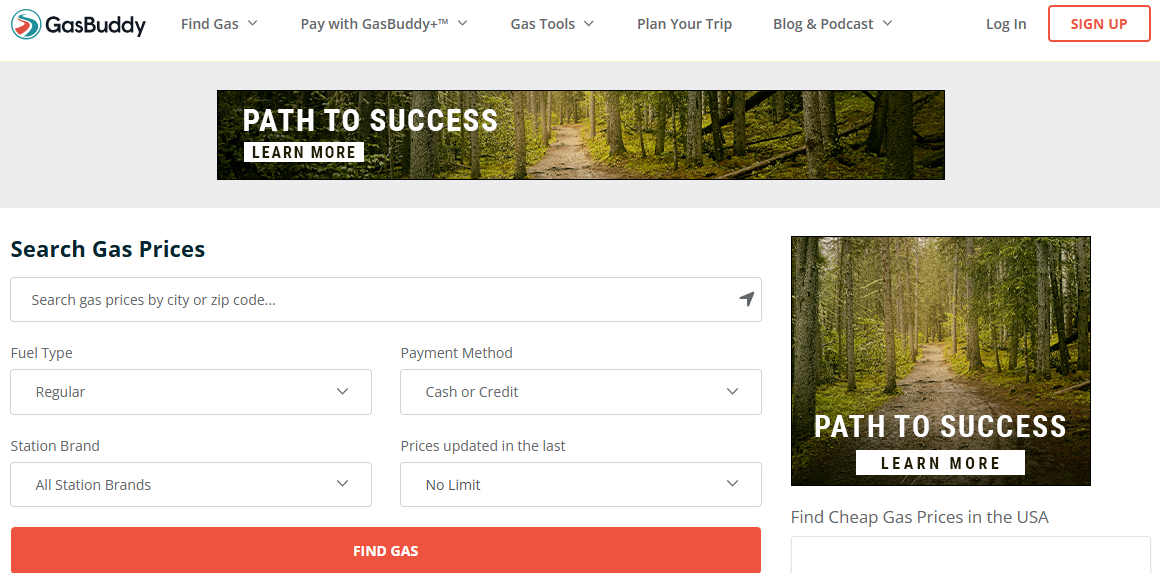Expand Payment Method Cash or Credit dropdown

(x=581, y=392)
